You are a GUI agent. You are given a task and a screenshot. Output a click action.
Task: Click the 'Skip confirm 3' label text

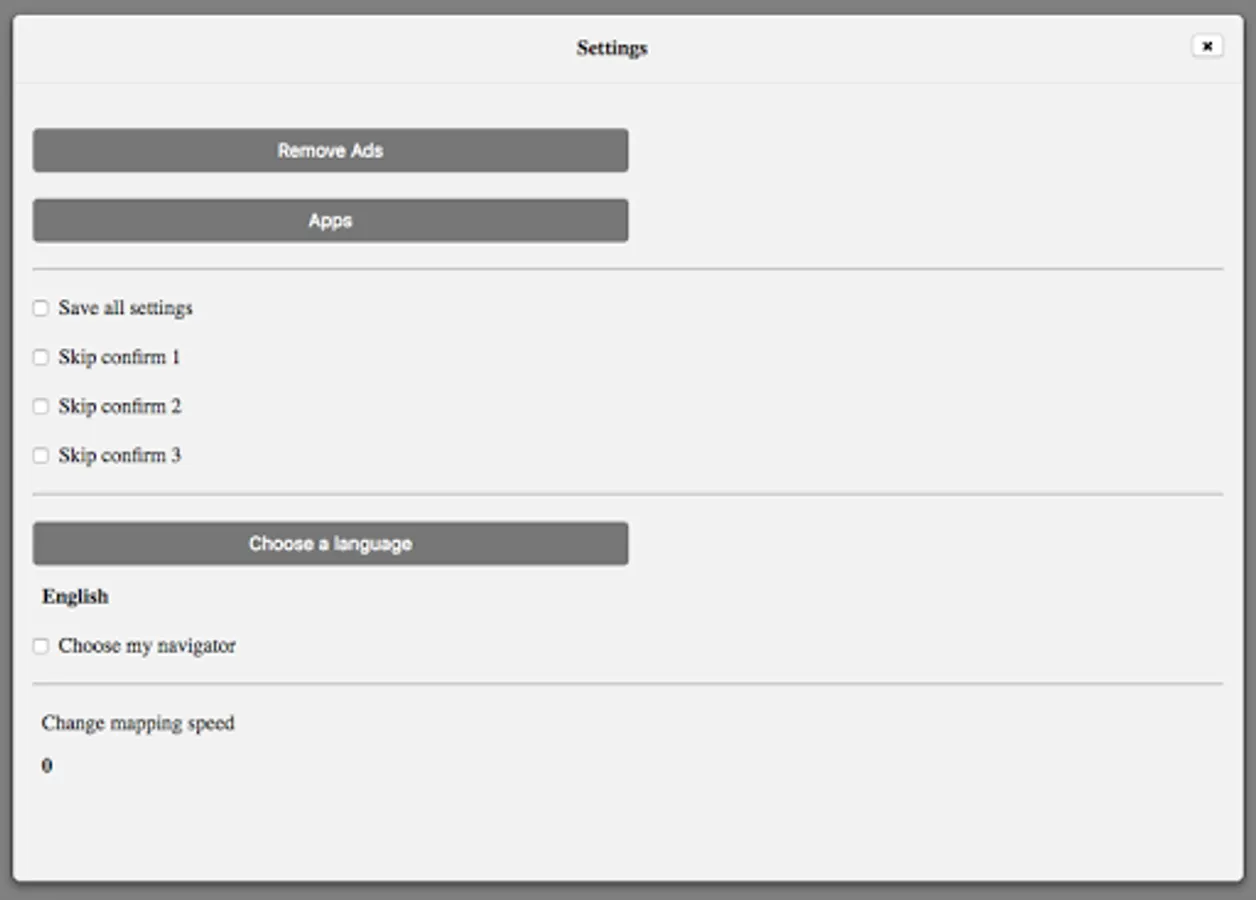(119, 455)
